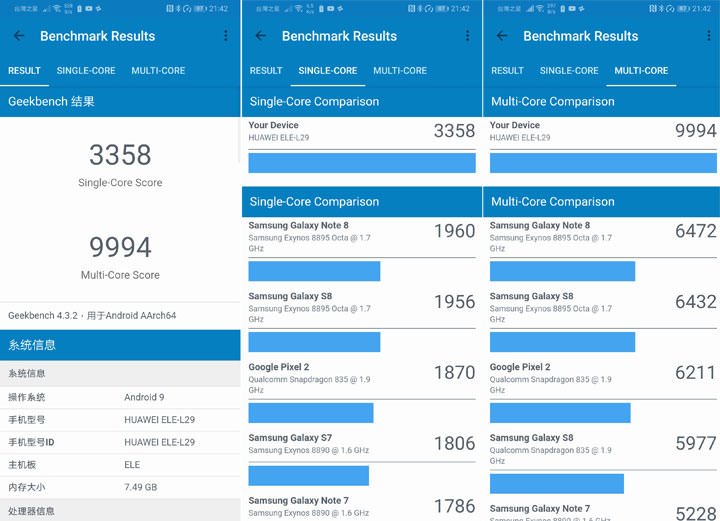This screenshot has height=521, width=720.
Task: Tap the Wi-Fi icon on the Multi-Core Comparison screen
Action: click(x=540, y=8)
